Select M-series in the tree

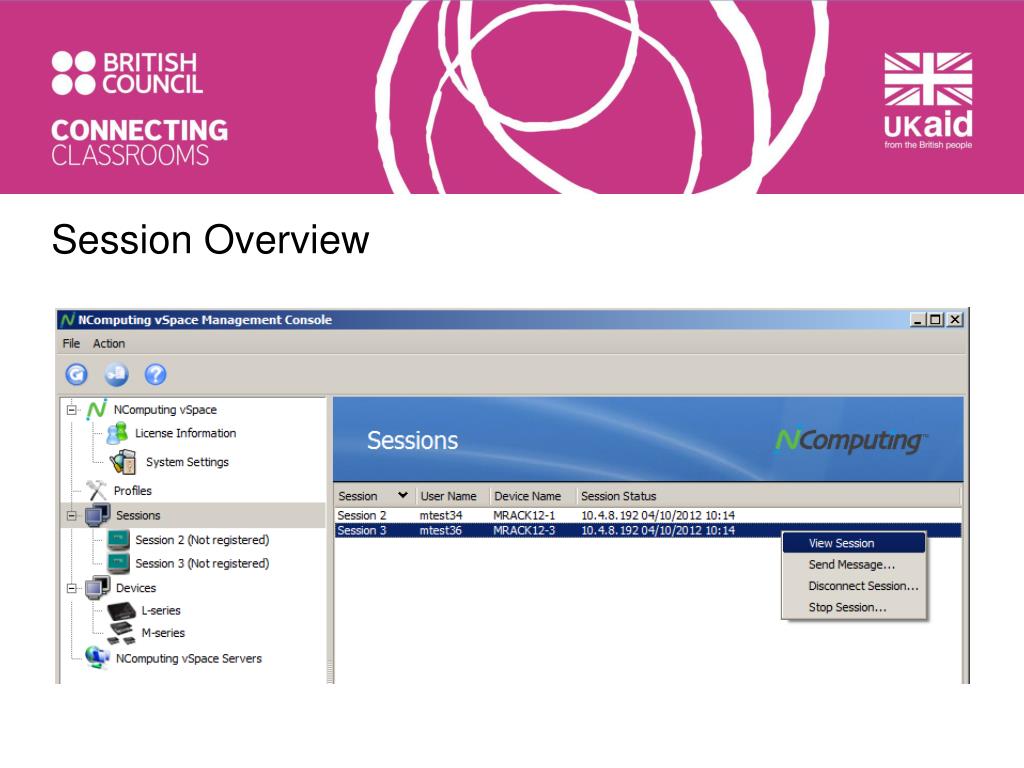pos(163,633)
